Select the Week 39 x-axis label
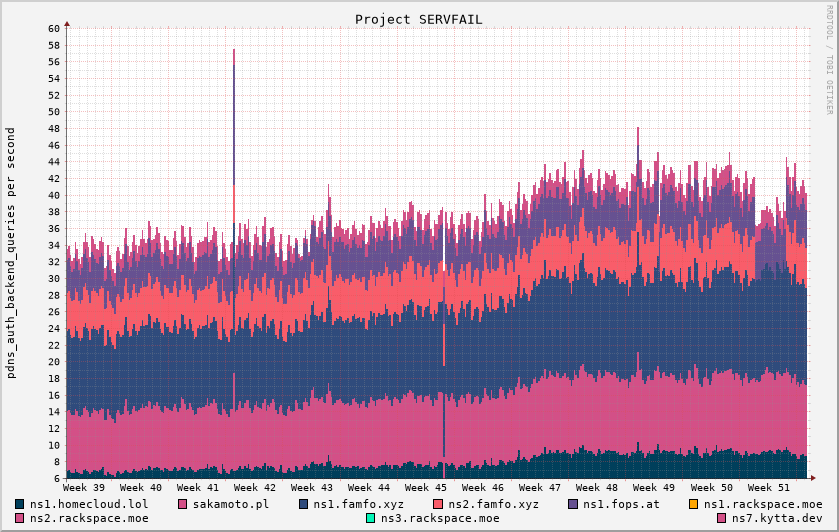This screenshot has width=839, height=532. (84, 487)
